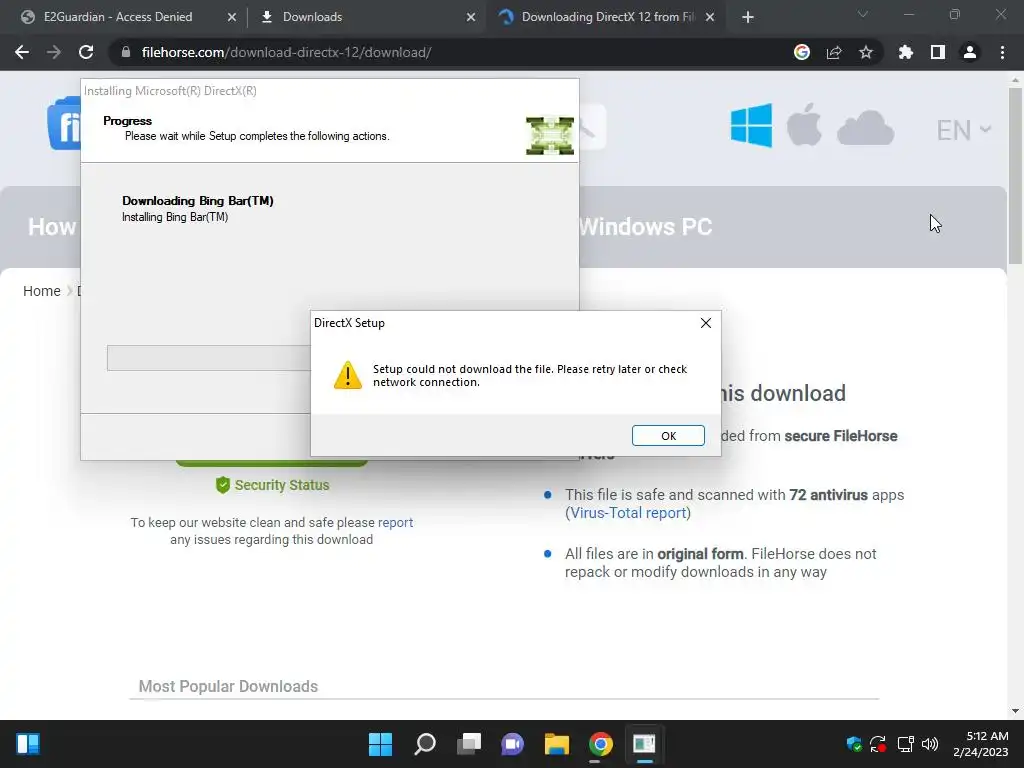1024x768 pixels.
Task: Click the green download button edge
Action: pos(272,463)
